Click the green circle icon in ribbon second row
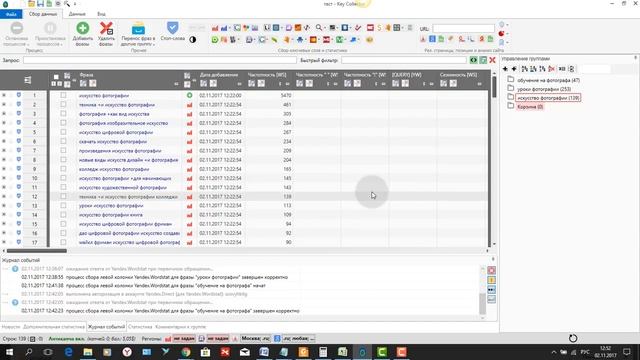Screen dimensions: 640x360 point(215,40)
